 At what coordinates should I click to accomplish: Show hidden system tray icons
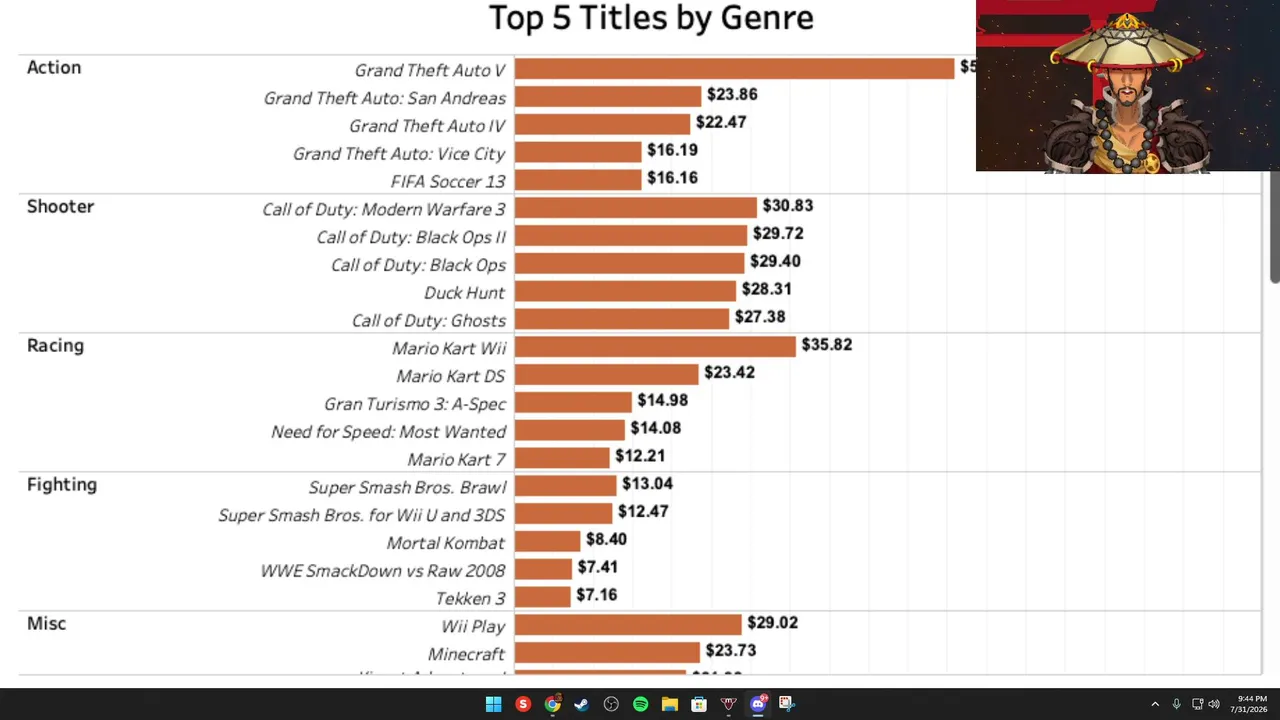coord(1155,704)
